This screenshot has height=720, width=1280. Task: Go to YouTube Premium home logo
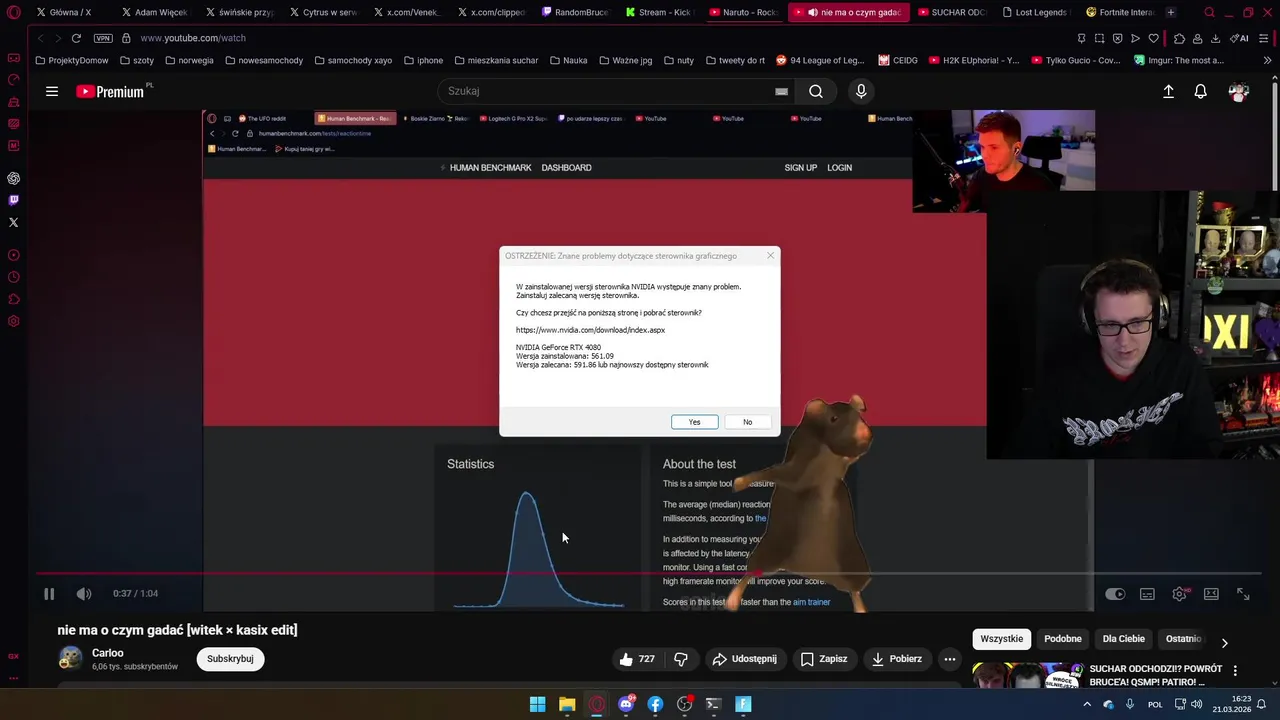pos(111,91)
